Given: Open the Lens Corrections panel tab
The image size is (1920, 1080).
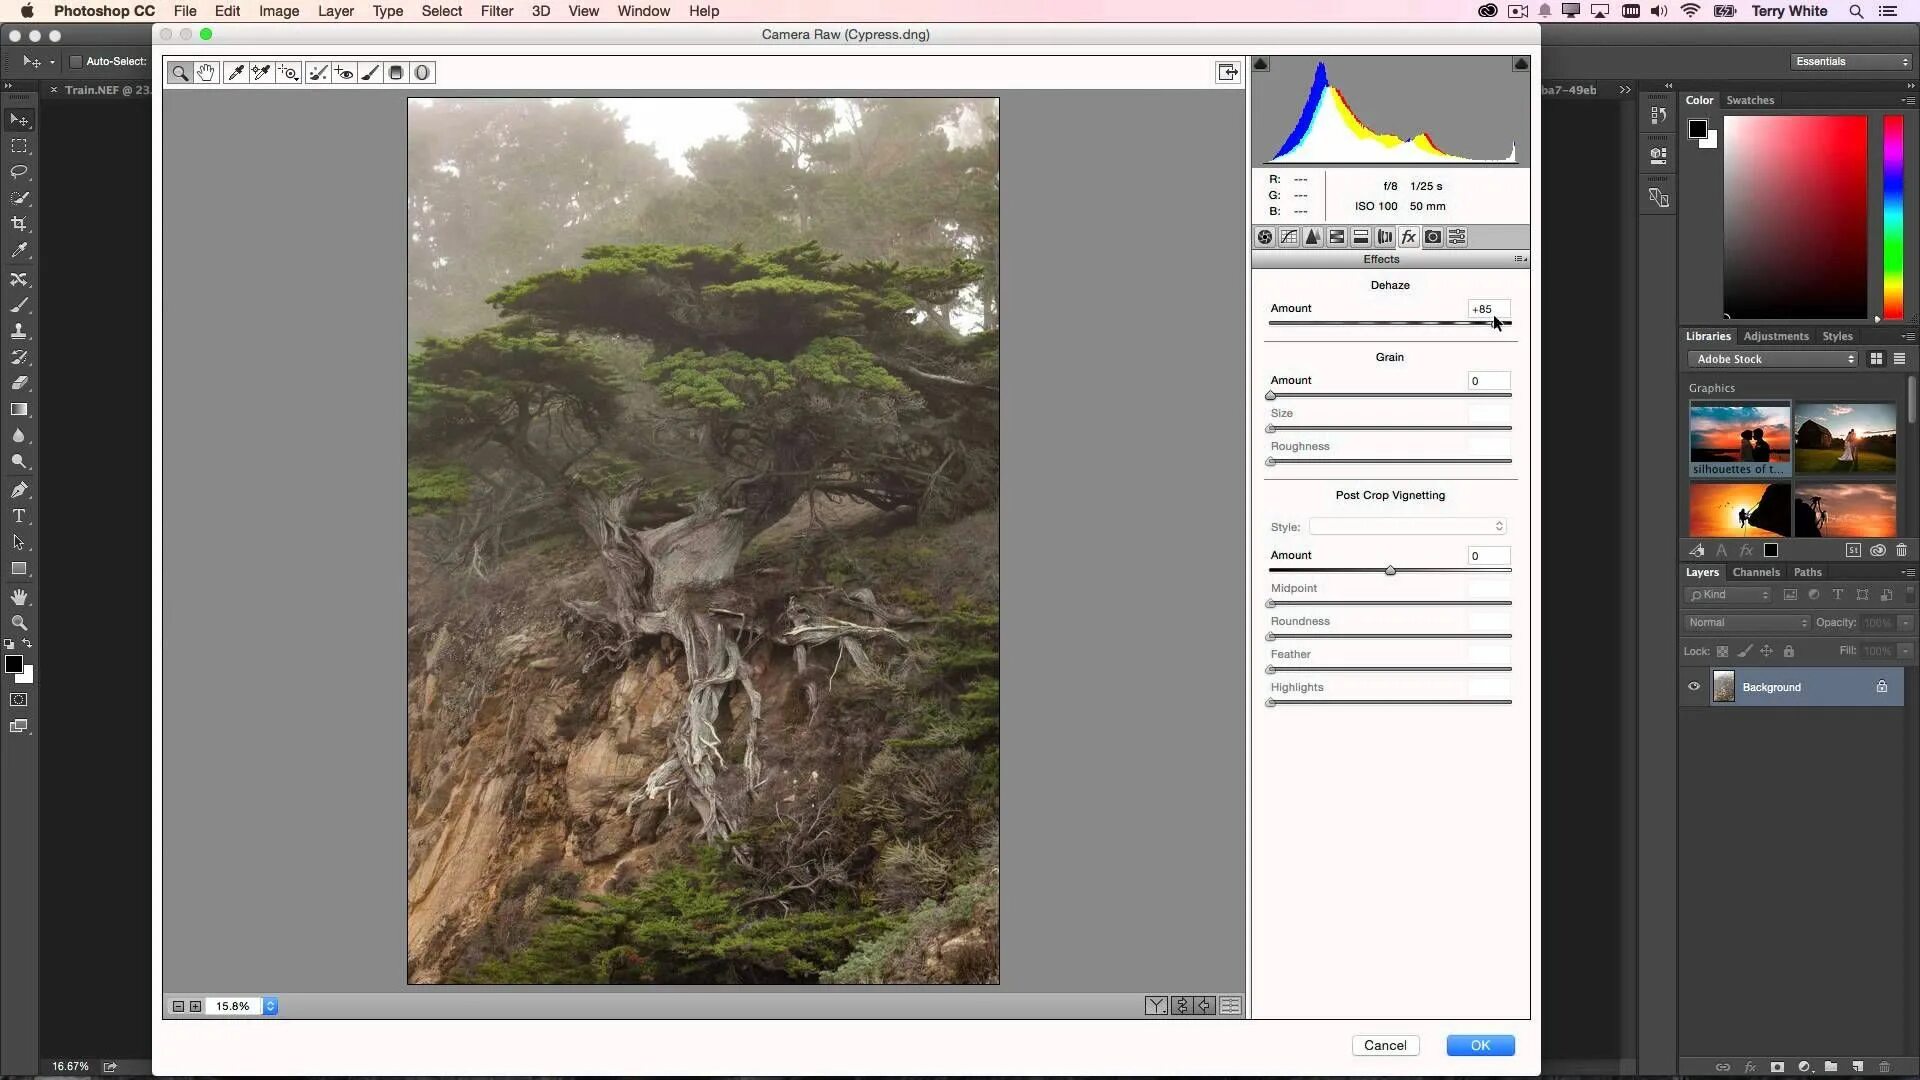Looking at the screenshot, I should 1385,237.
